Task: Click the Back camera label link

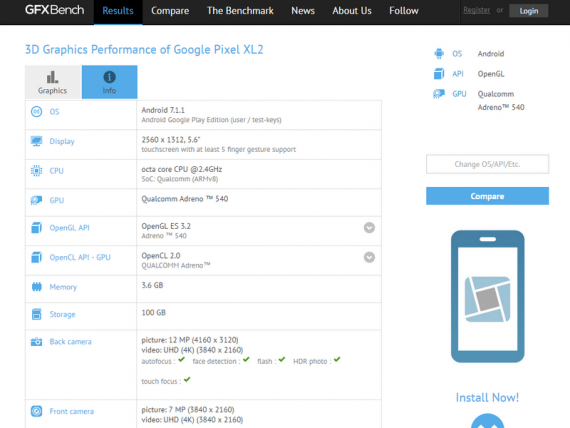Action: click(x=71, y=342)
